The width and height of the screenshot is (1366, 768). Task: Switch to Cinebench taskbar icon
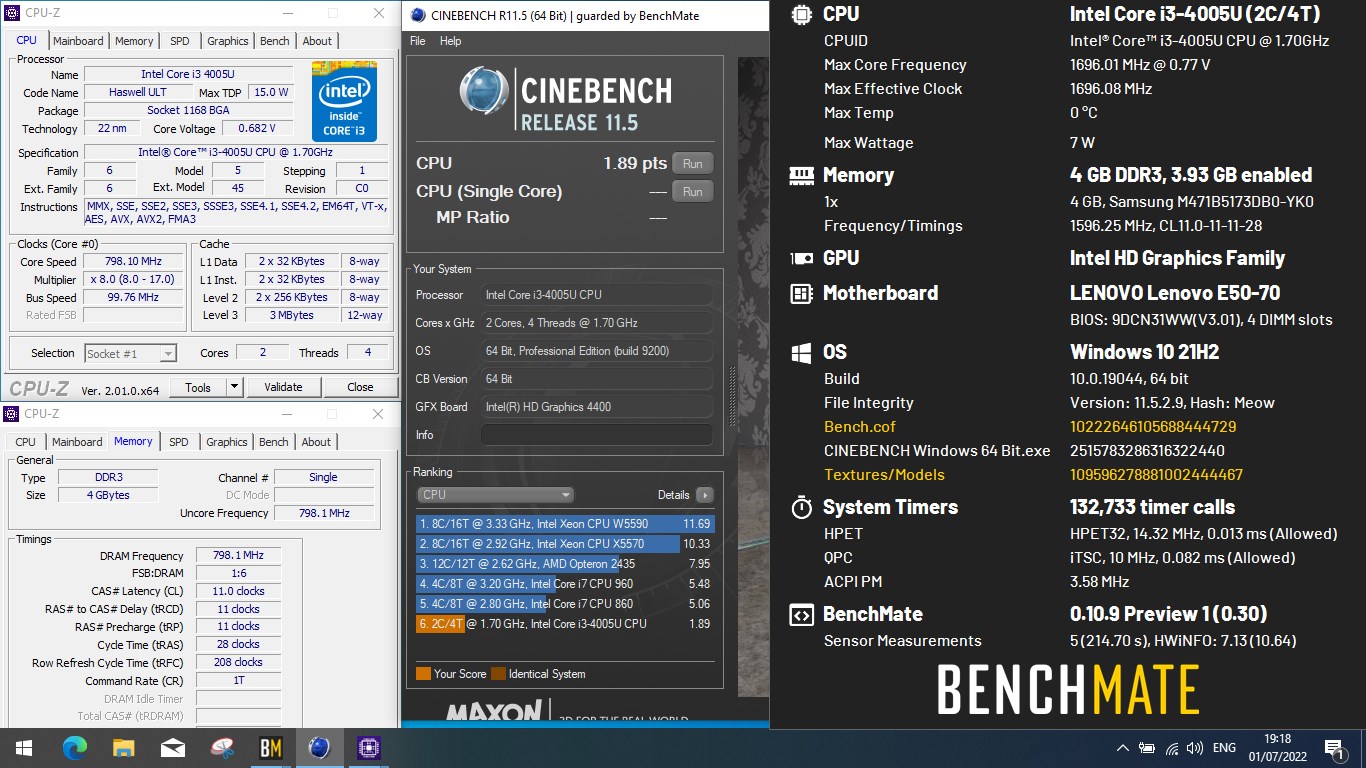tap(319, 748)
